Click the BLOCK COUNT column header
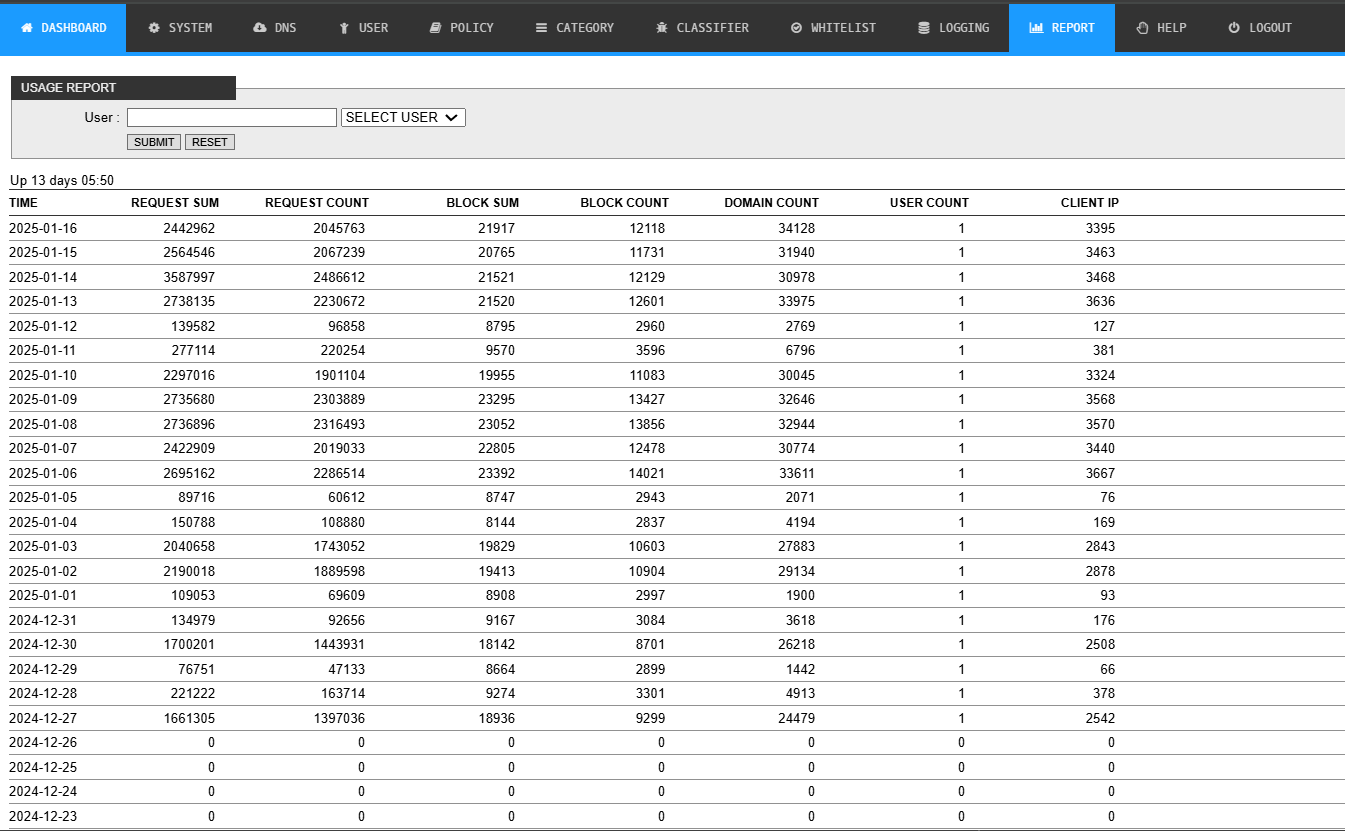 click(x=624, y=203)
